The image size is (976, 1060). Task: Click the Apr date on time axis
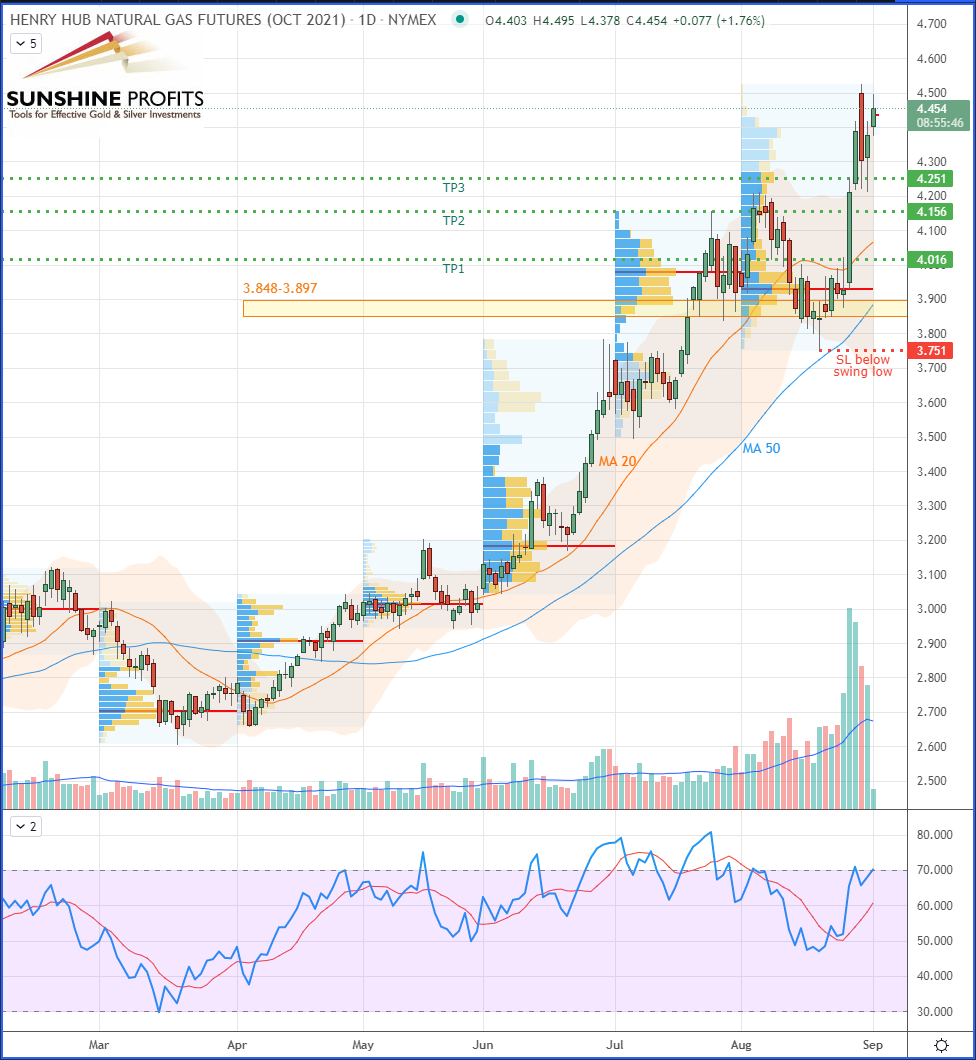click(237, 1045)
